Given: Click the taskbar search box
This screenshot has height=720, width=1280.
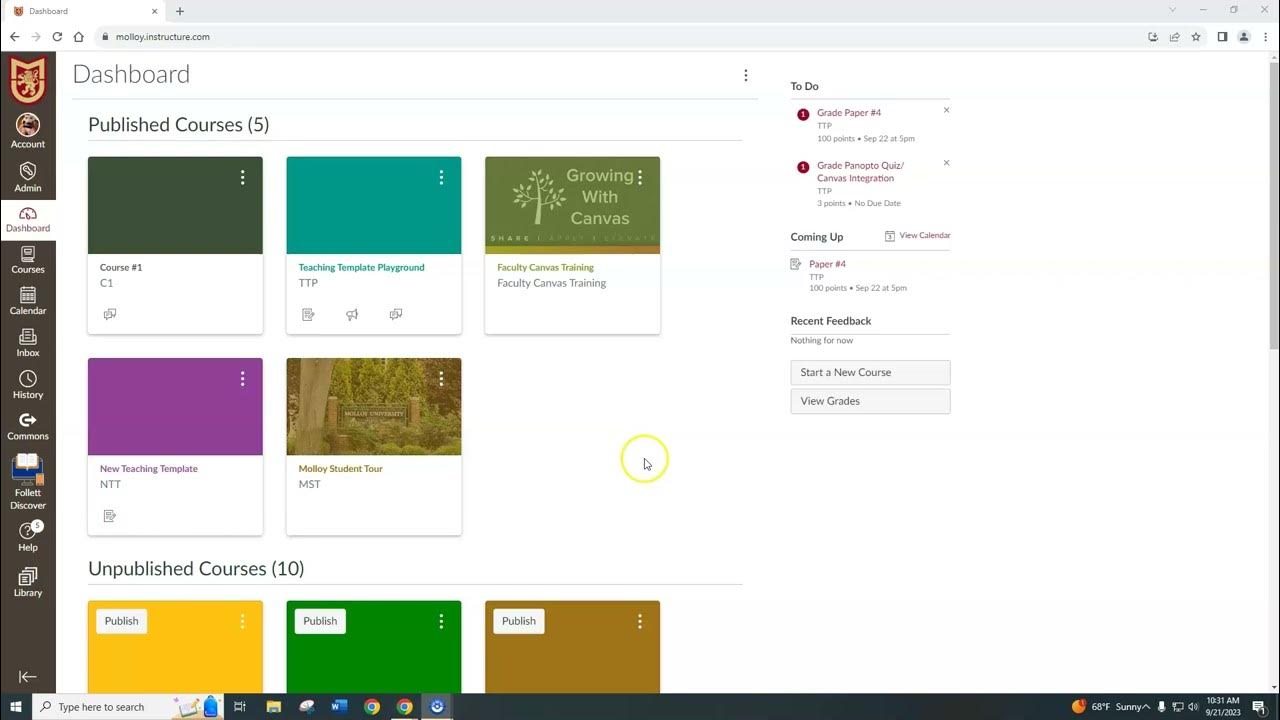Looking at the screenshot, I should point(130,706).
